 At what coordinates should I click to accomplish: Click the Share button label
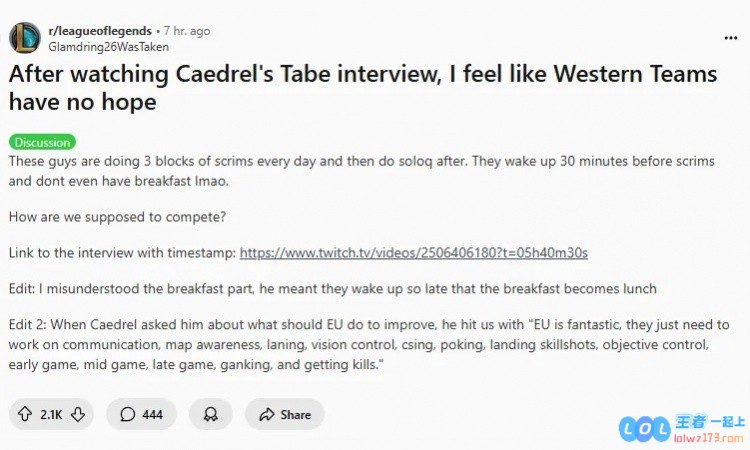(x=296, y=415)
